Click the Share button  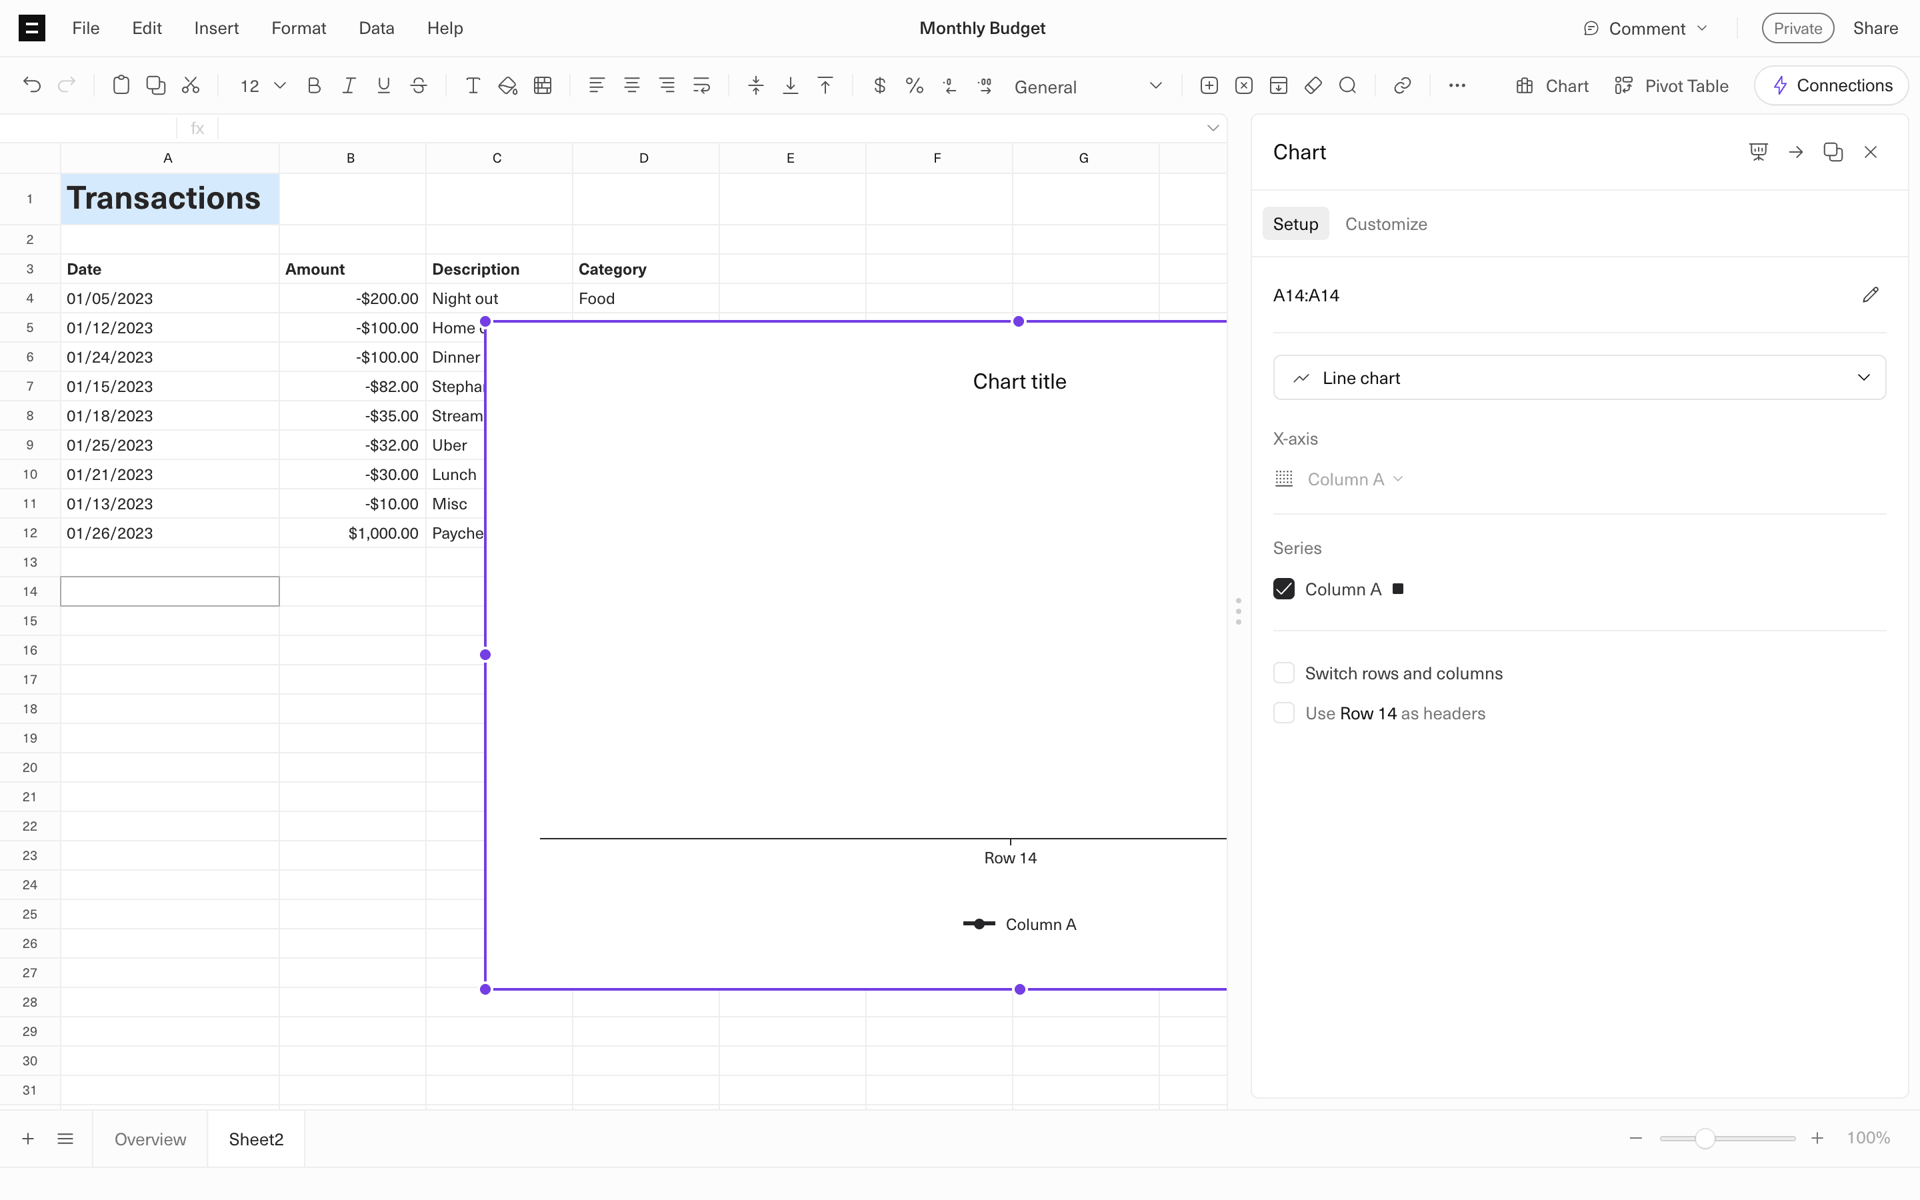[x=1875, y=28]
